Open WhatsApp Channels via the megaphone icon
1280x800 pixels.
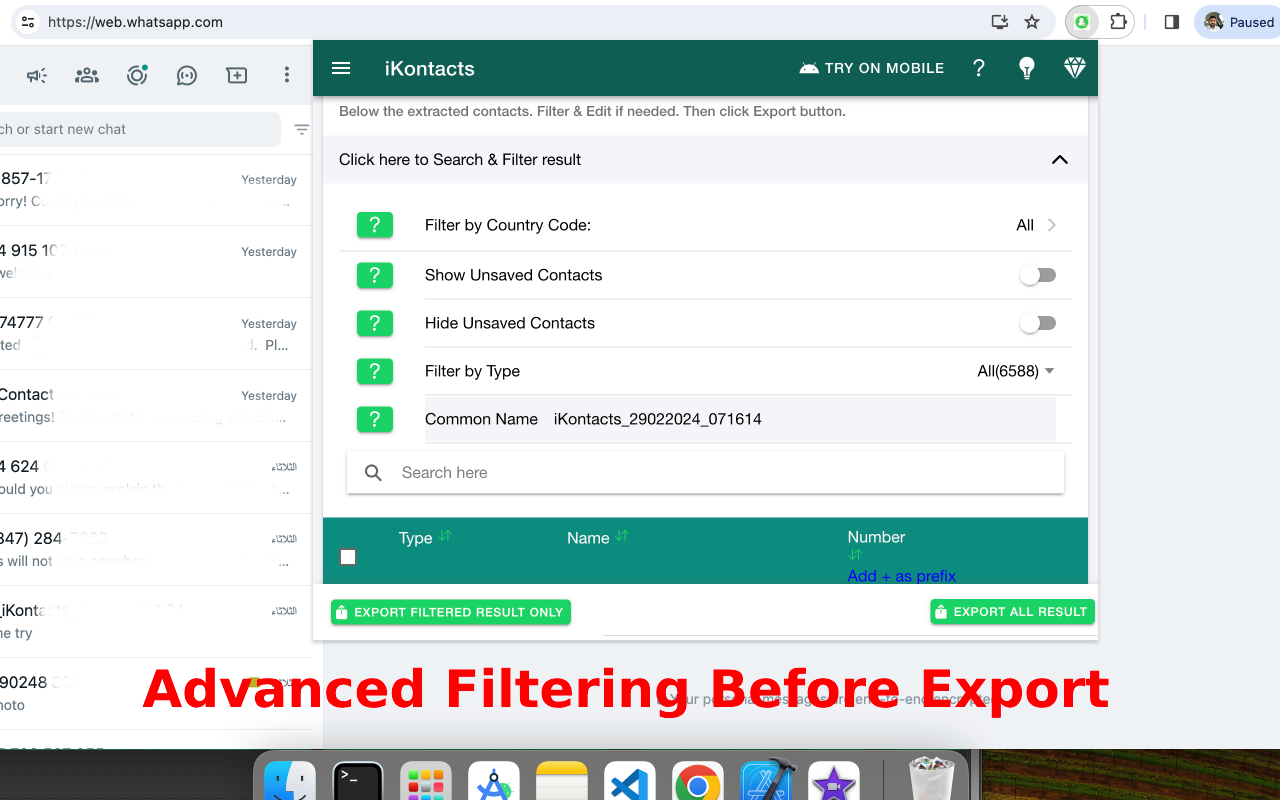(36, 74)
